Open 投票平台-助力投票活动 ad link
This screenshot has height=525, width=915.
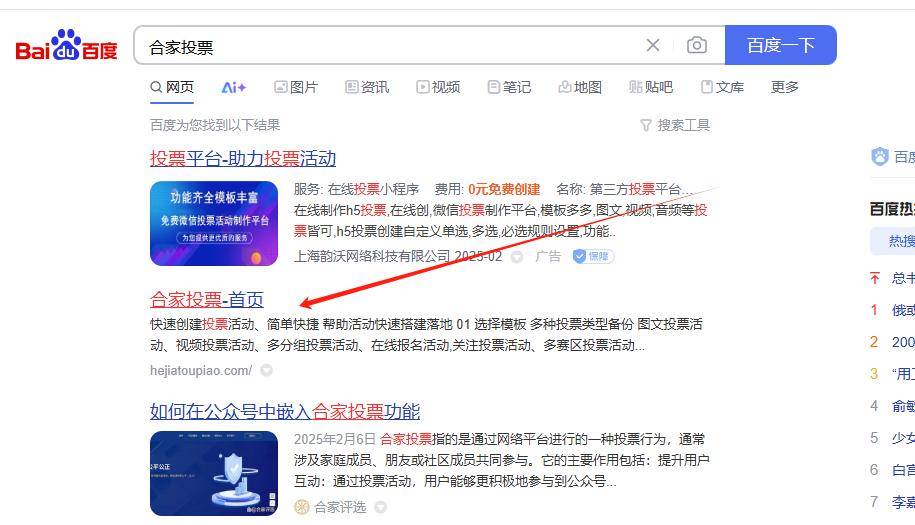[243, 158]
